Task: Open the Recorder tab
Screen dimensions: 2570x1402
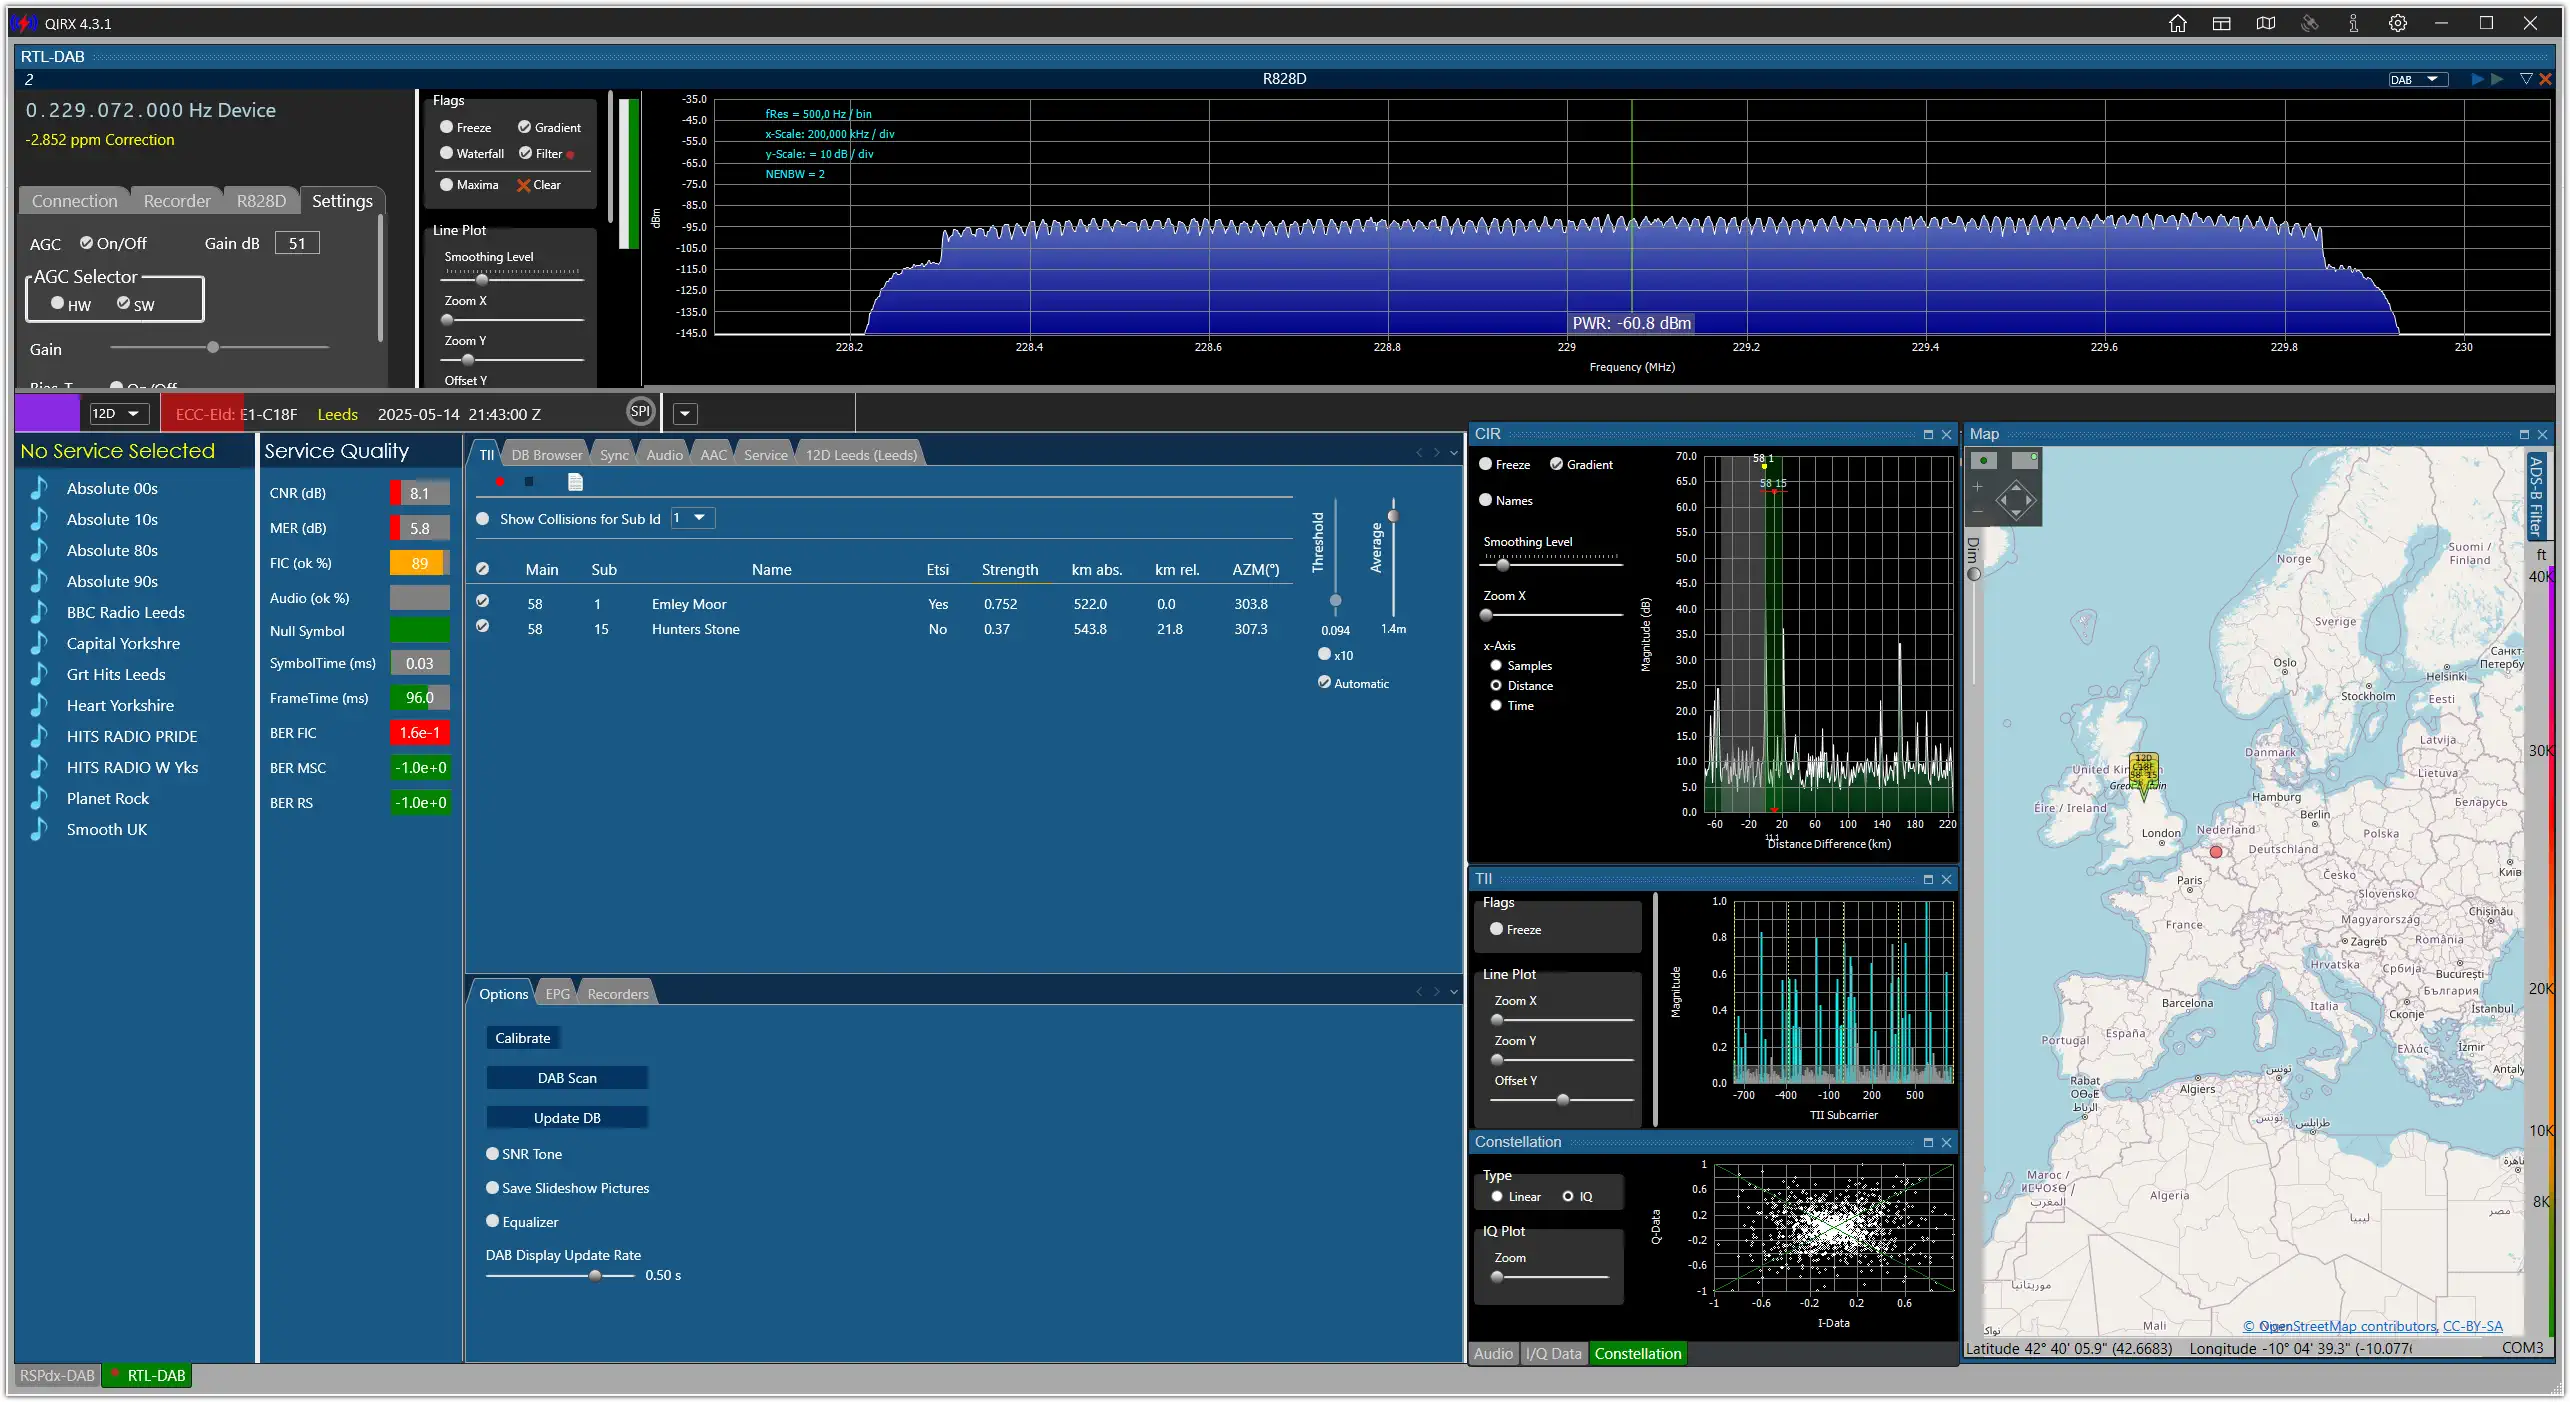Action: click(177, 201)
